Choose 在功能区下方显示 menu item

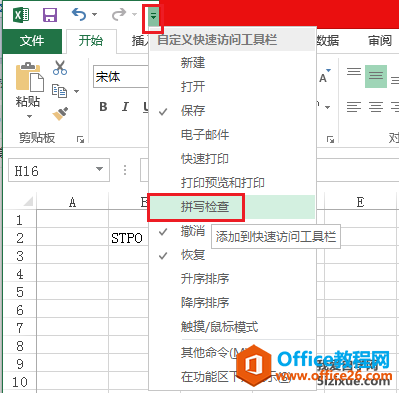(x=232, y=377)
